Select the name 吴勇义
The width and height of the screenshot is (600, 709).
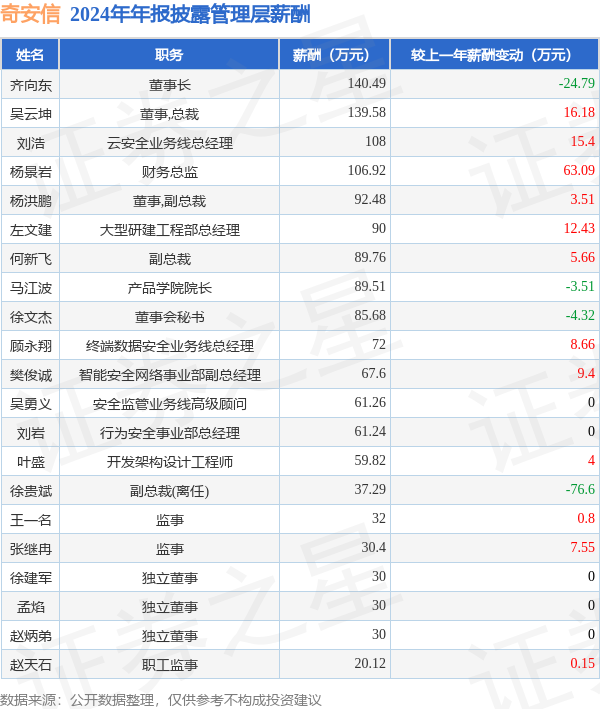31,404
